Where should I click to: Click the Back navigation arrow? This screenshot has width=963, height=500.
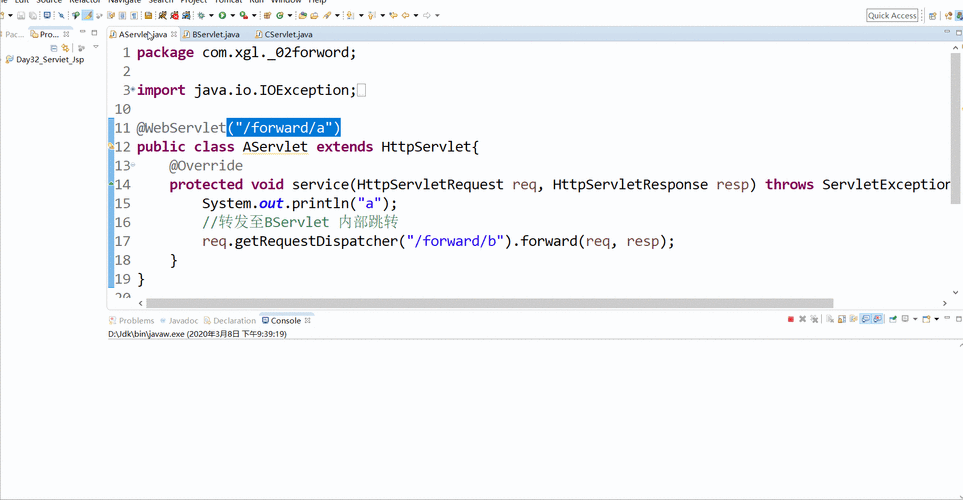[x=405, y=15]
